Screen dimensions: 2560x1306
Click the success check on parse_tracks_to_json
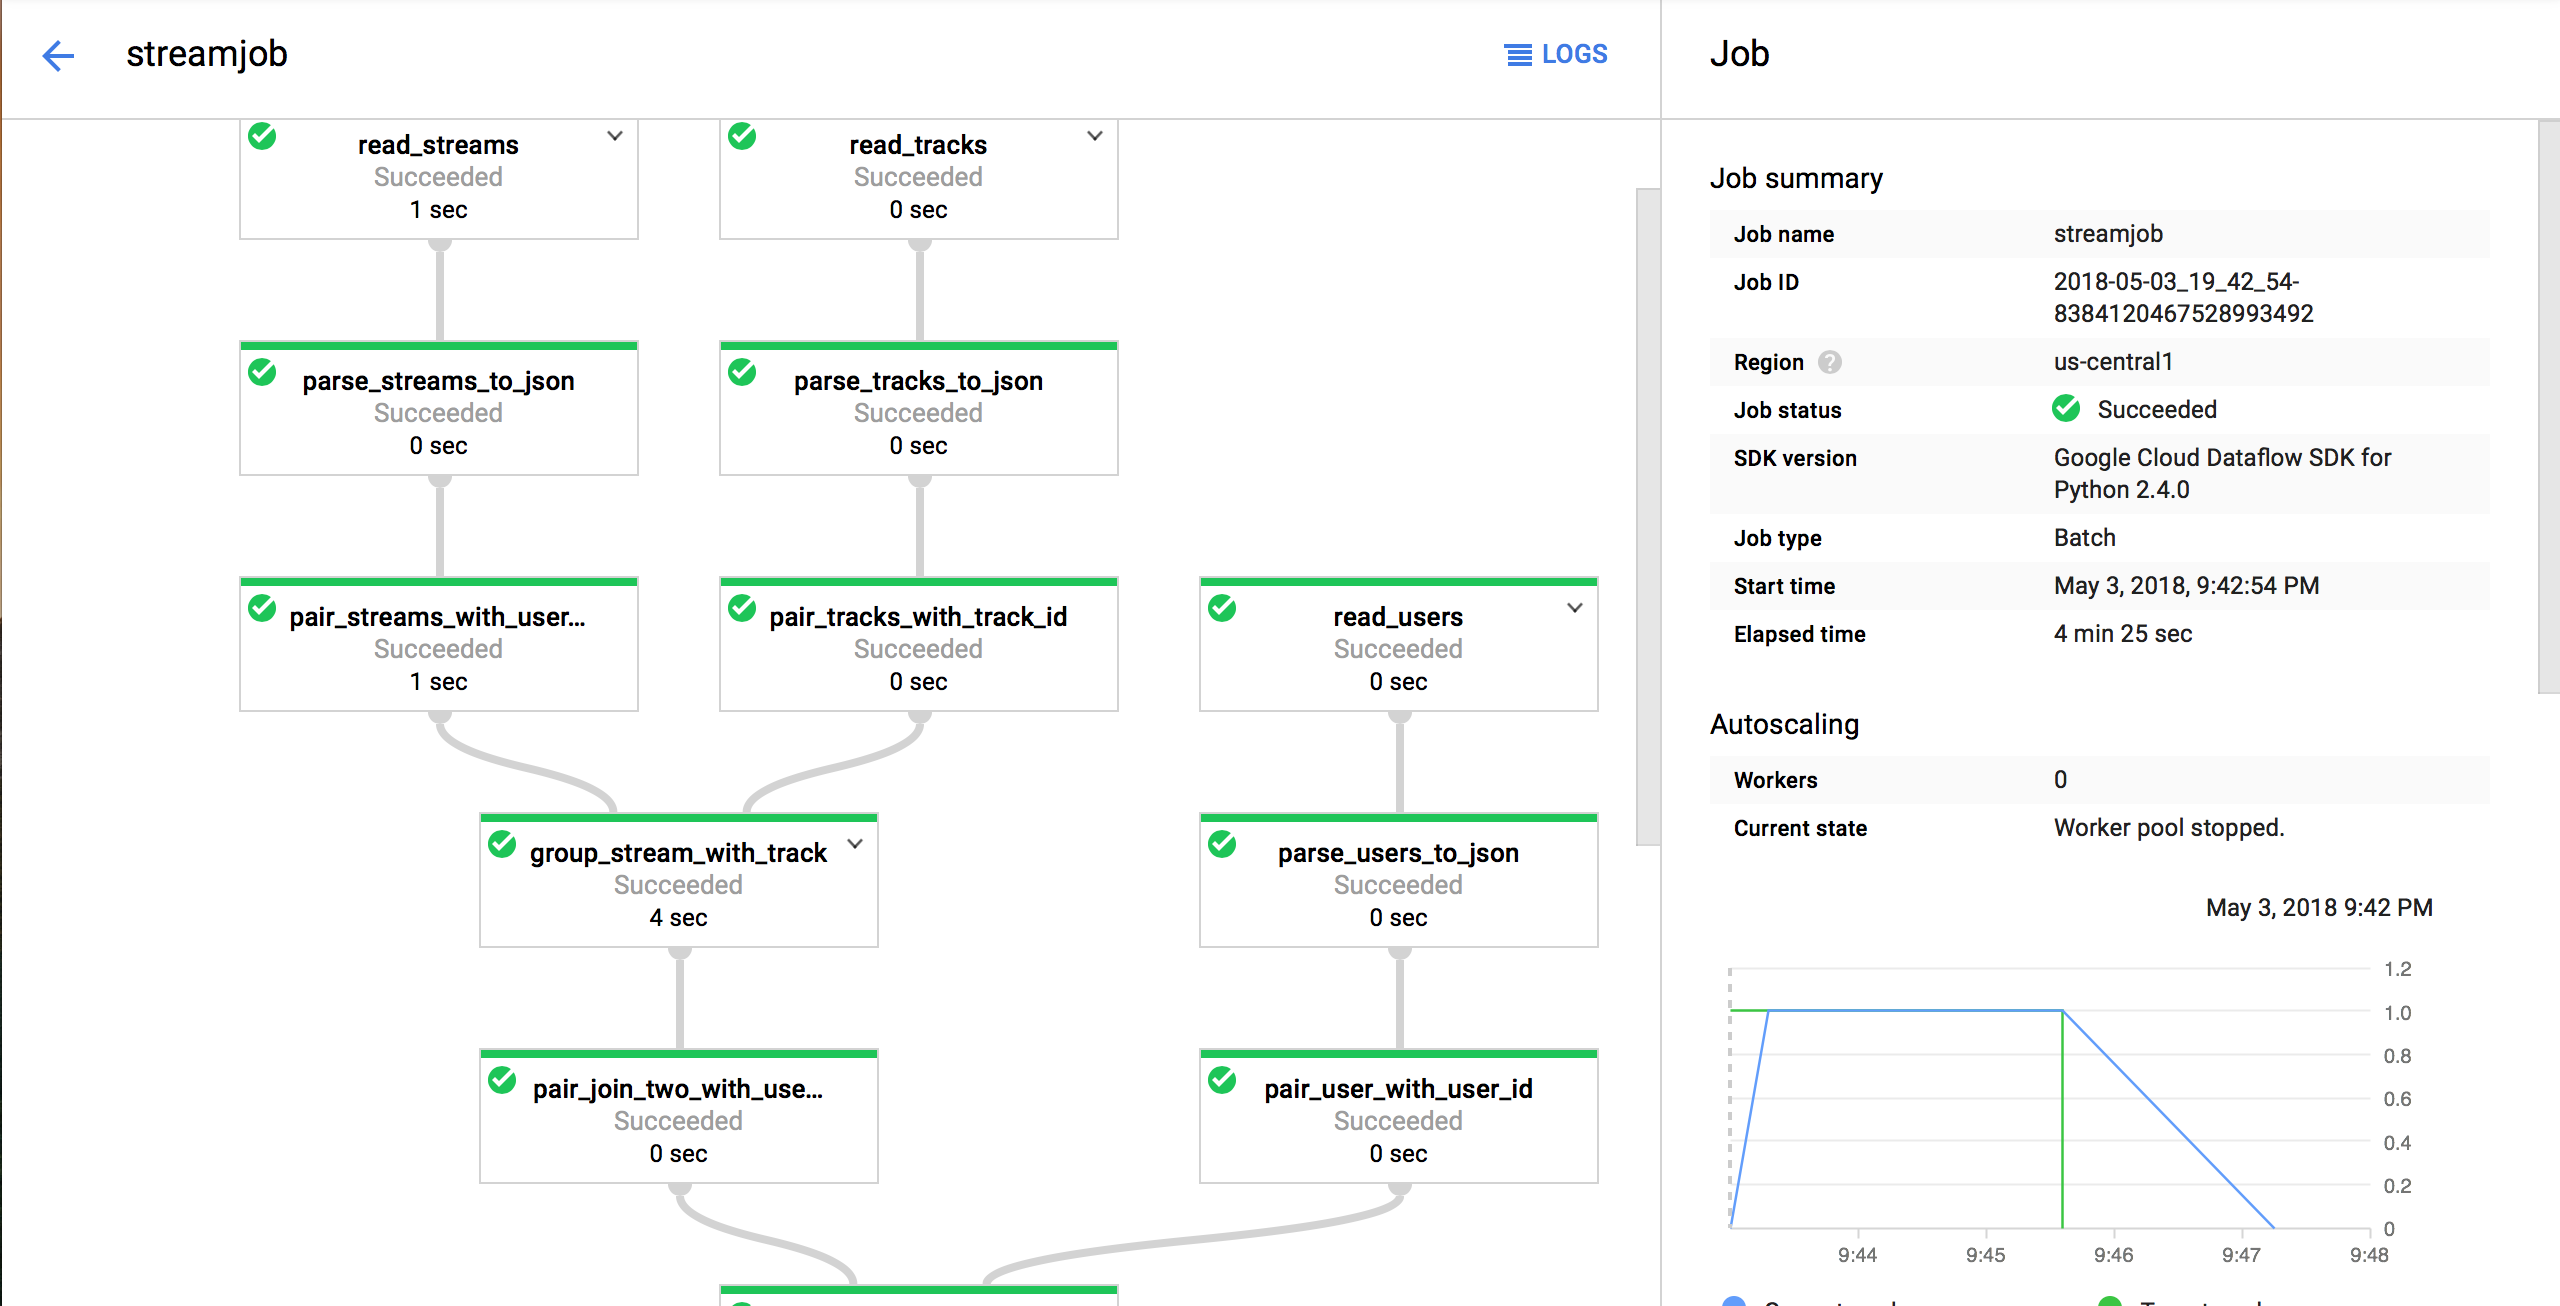point(742,372)
